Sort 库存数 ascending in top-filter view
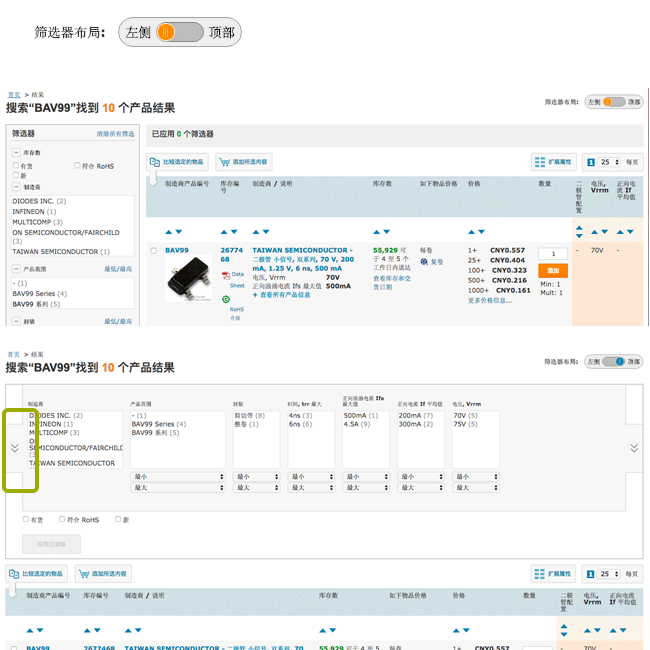The width and height of the screenshot is (650, 650). point(323,630)
